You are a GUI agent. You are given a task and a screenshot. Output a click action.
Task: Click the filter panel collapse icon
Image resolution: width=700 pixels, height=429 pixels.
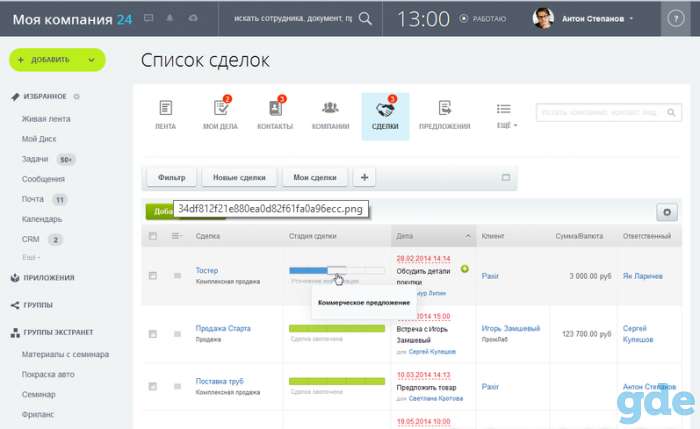click(506, 177)
